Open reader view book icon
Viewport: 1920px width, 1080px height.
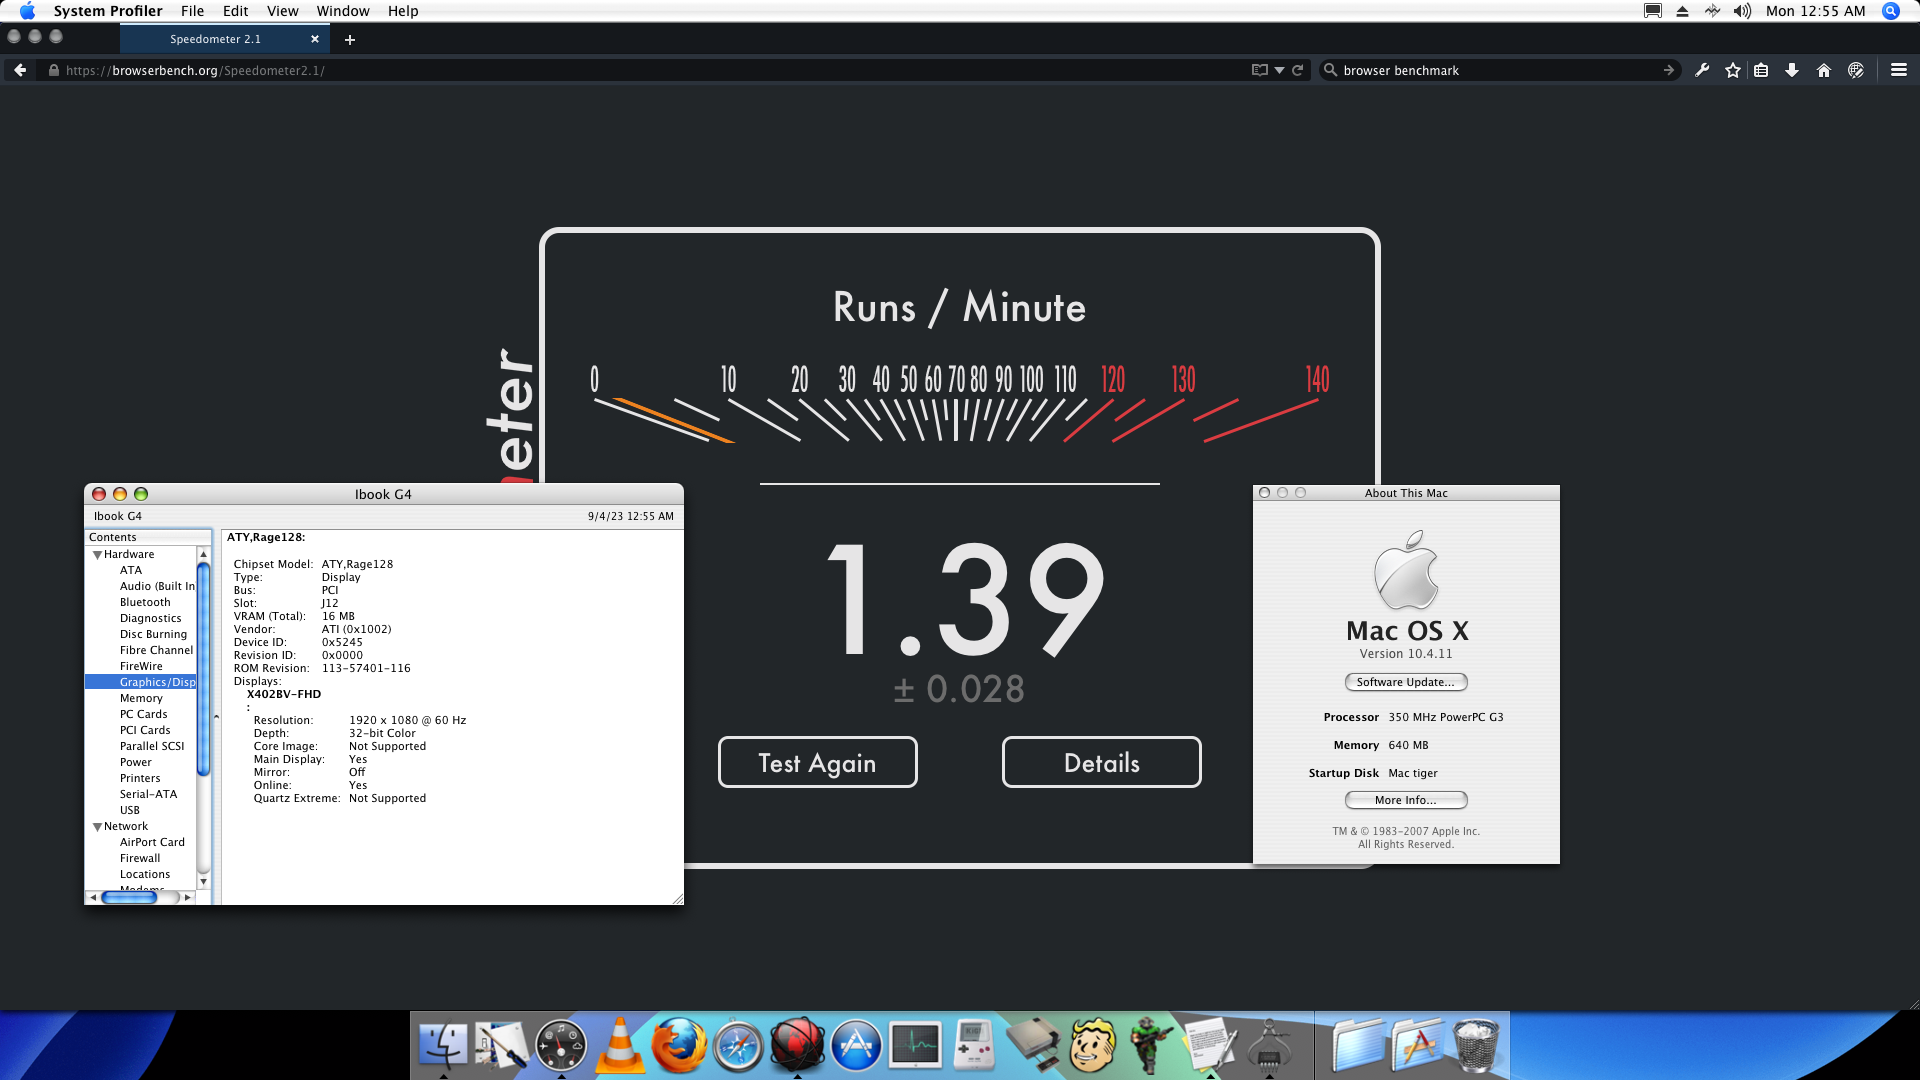coord(1259,70)
